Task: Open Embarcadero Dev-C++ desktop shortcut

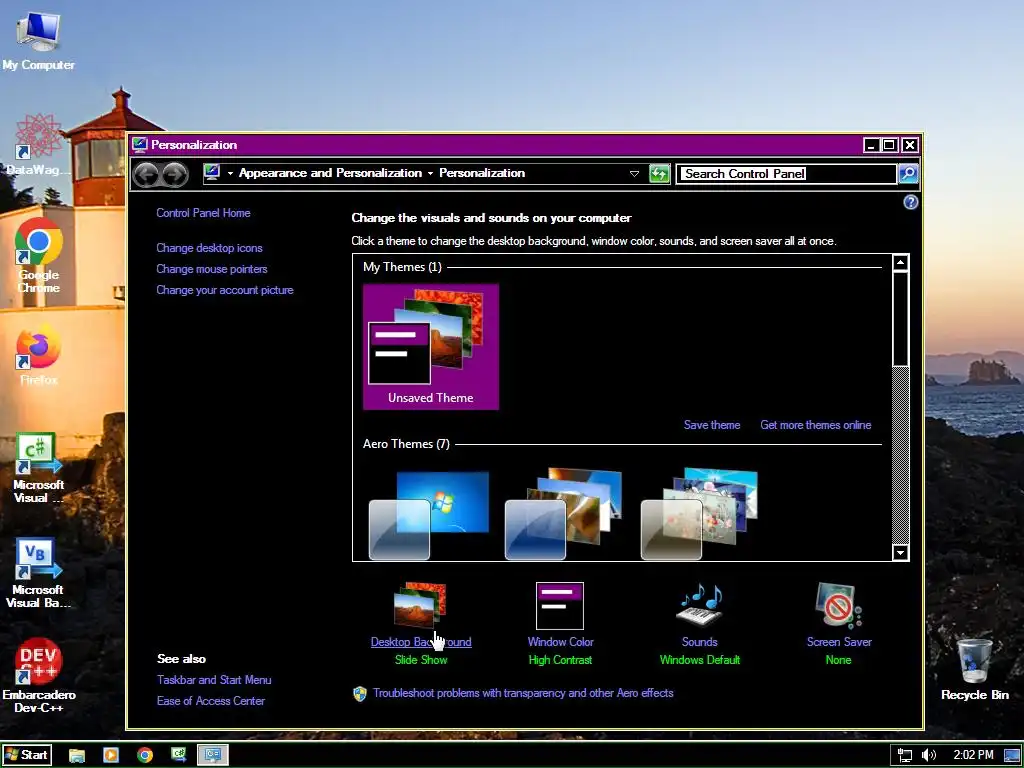Action: [38, 675]
